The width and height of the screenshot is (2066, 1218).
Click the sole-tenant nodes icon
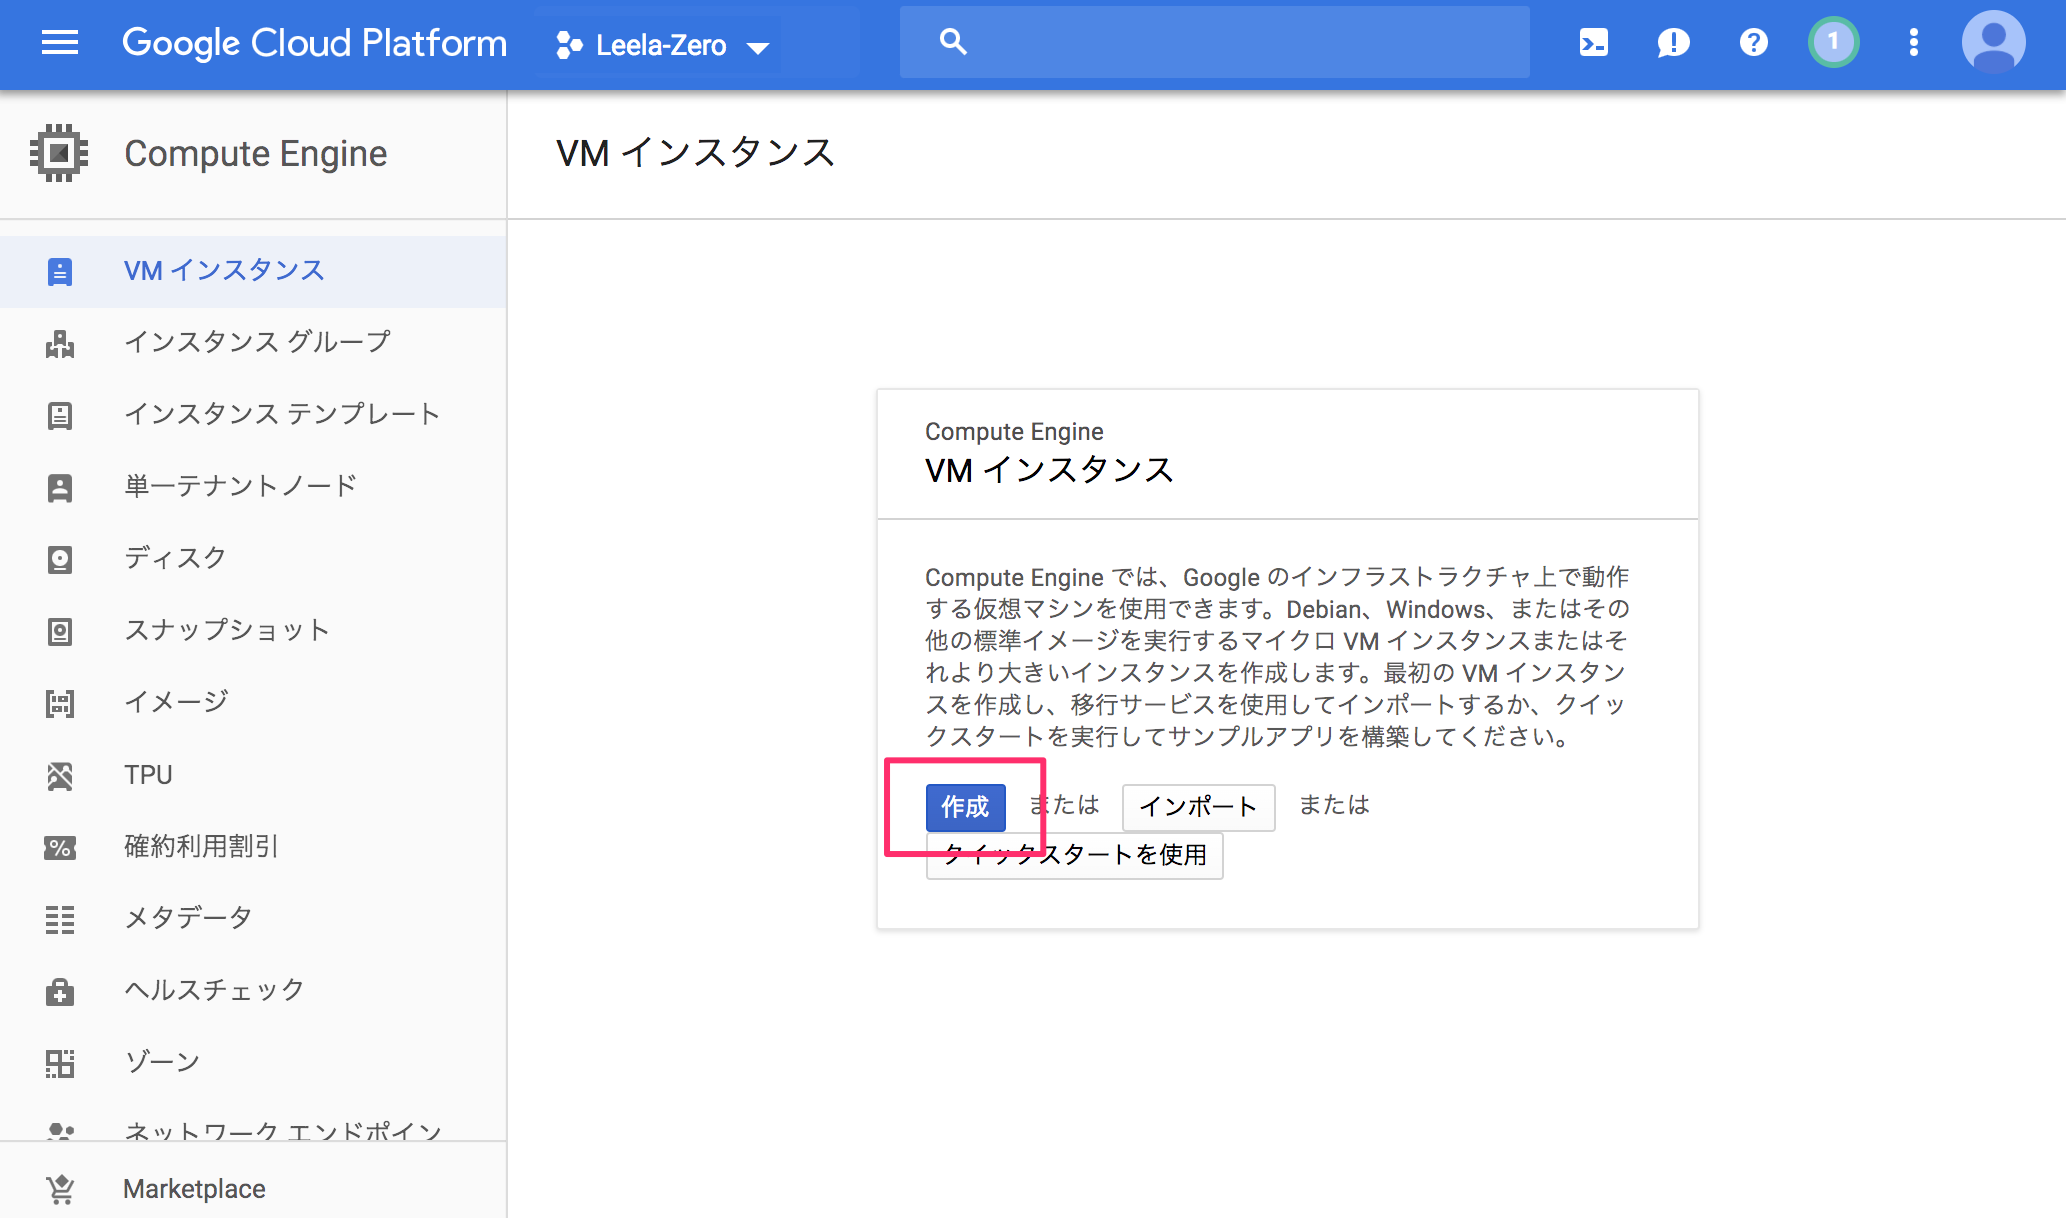[x=60, y=488]
